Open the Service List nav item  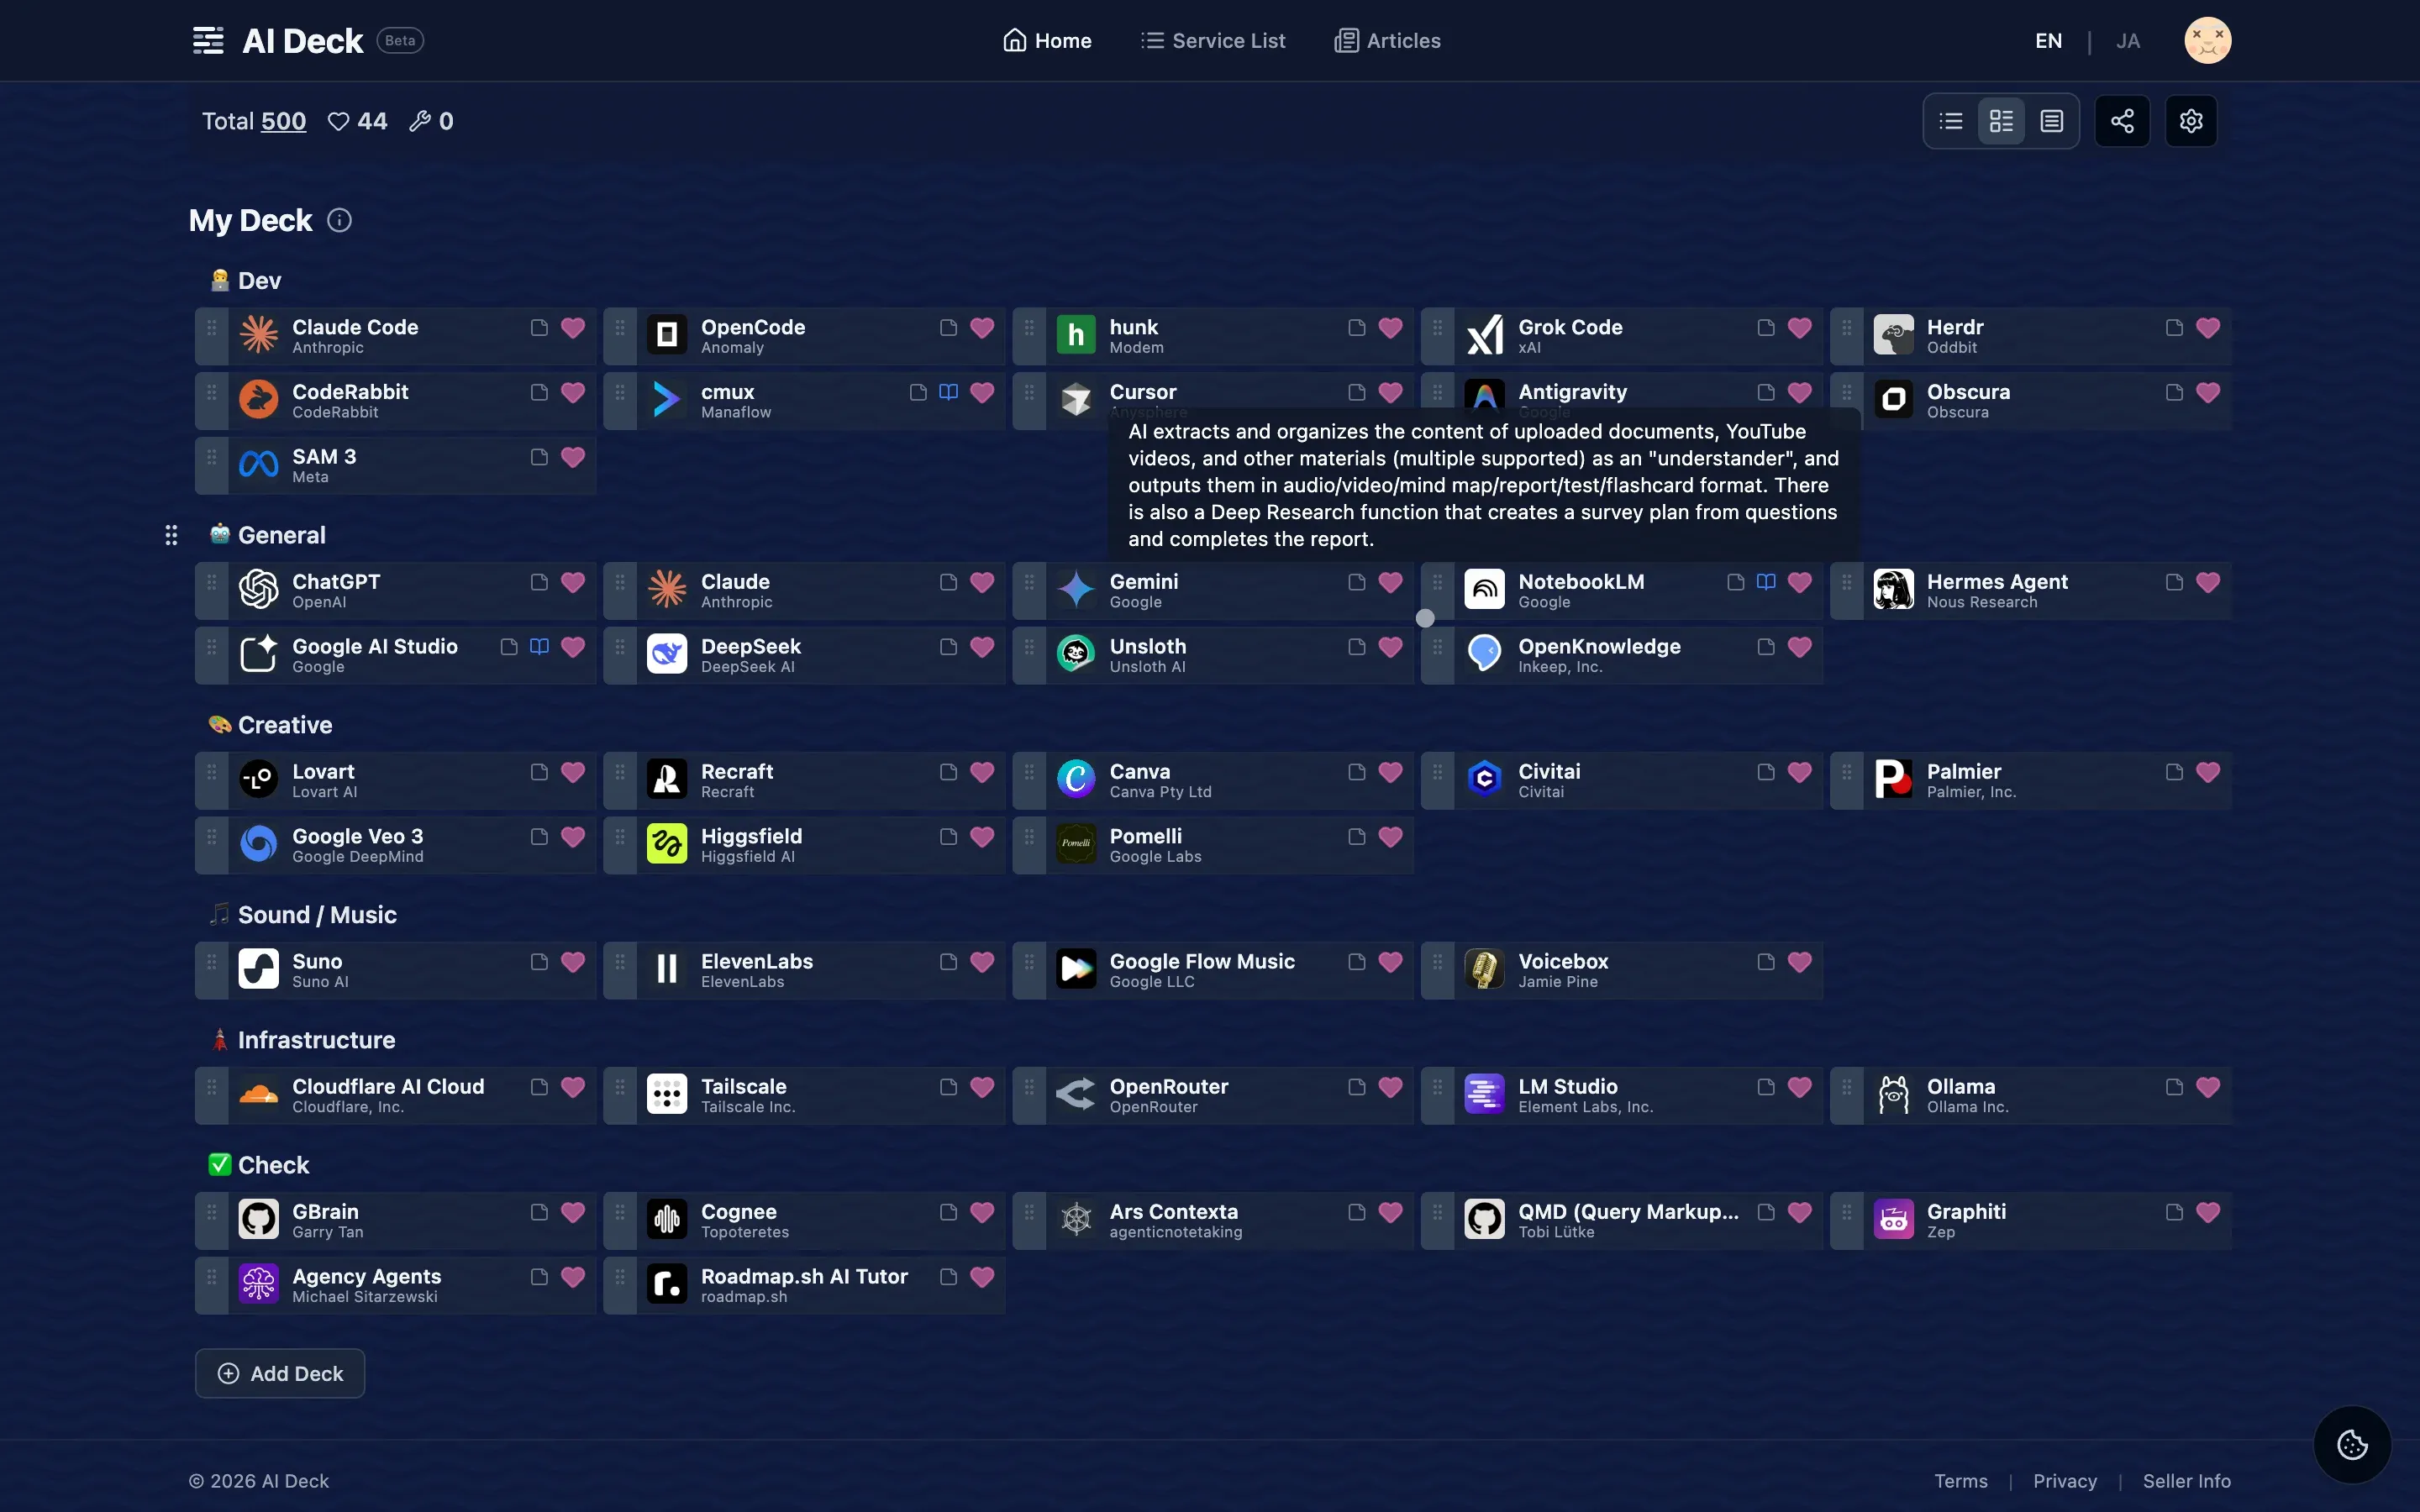click(x=1213, y=41)
